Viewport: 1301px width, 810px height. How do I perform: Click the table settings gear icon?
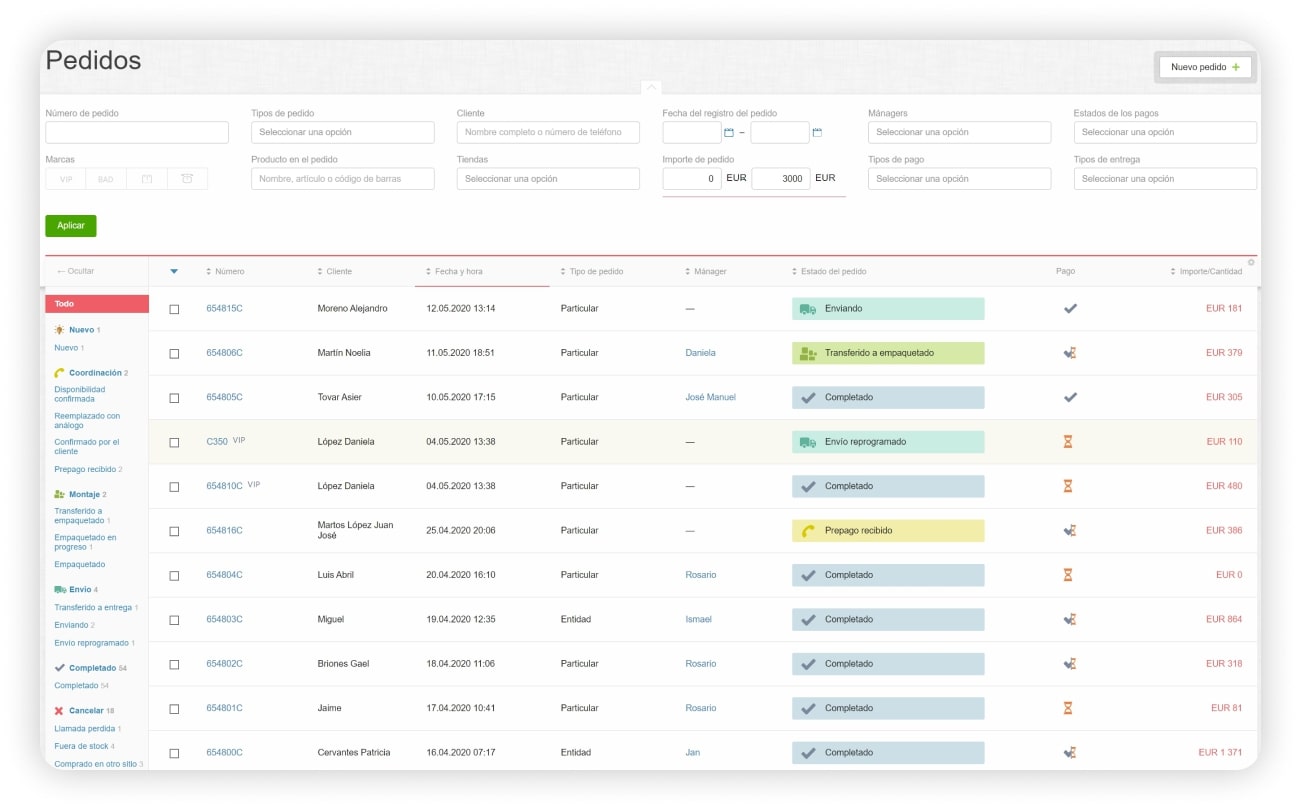point(1251,263)
